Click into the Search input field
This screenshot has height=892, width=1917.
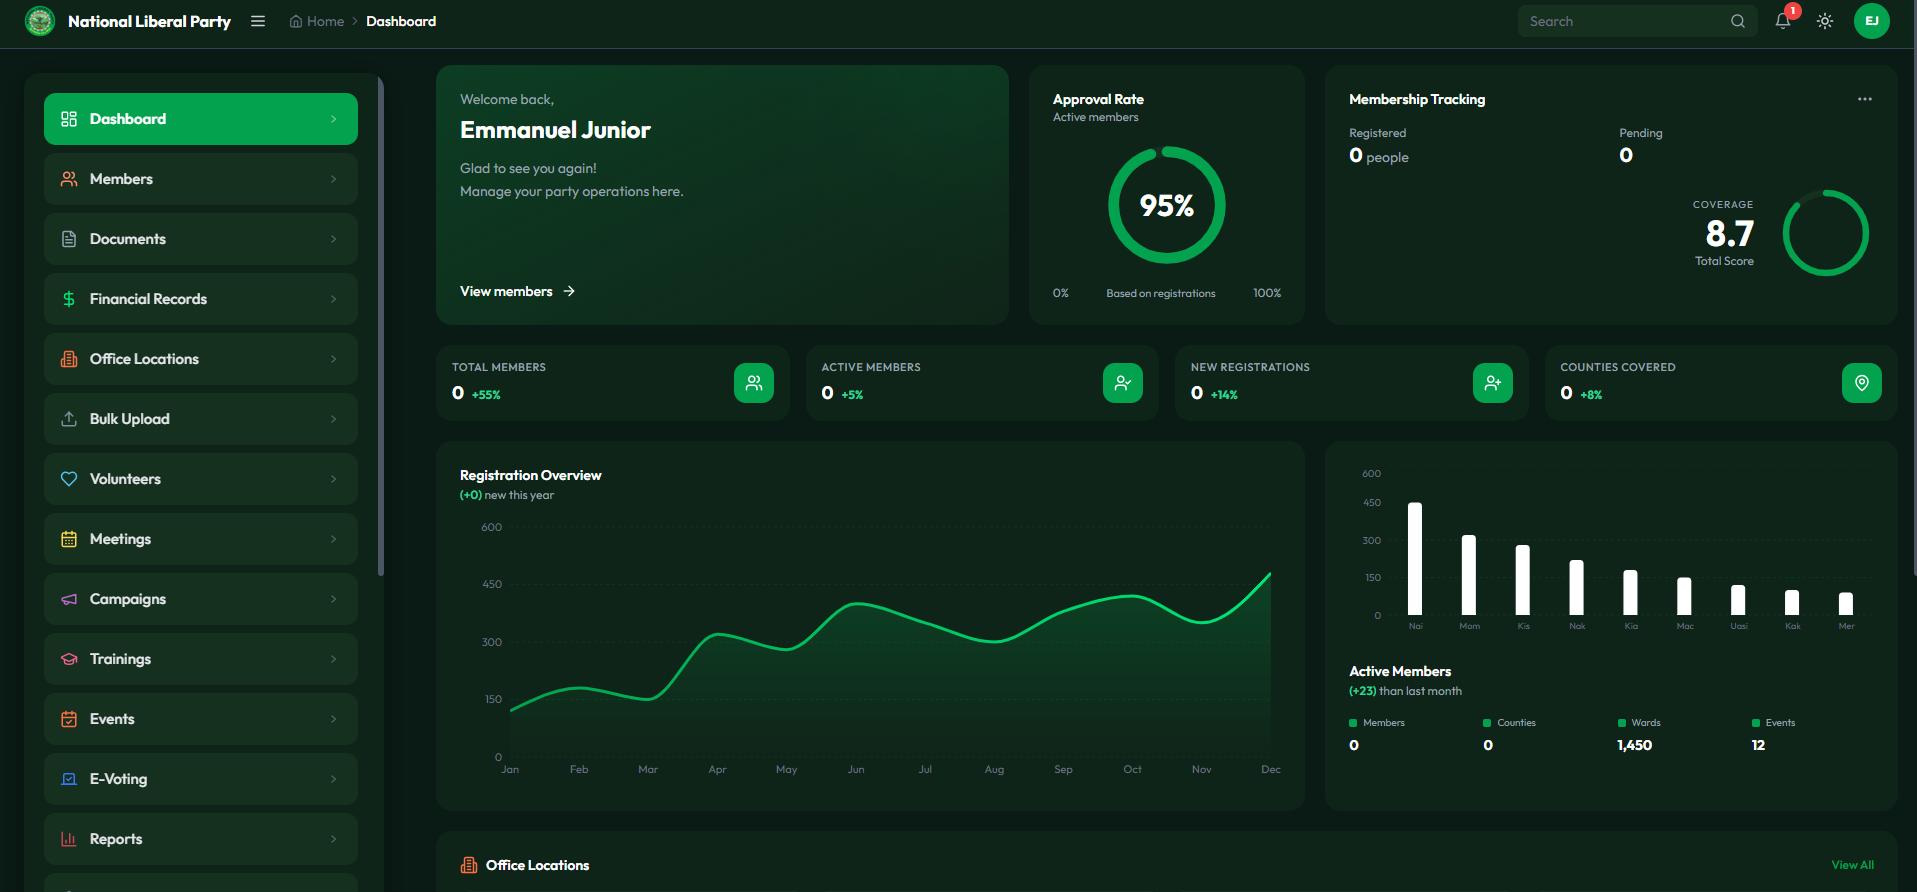(1620, 21)
